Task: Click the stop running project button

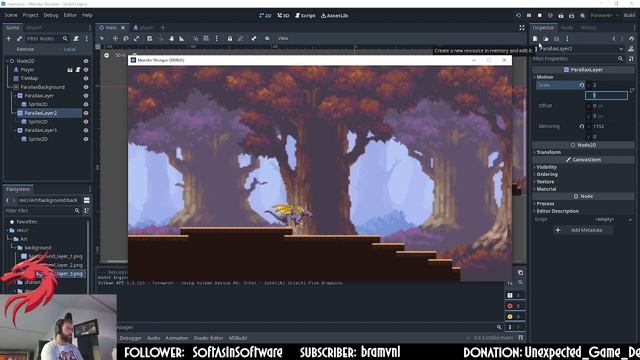Action: pyautogui.click(x=540, y=16)
